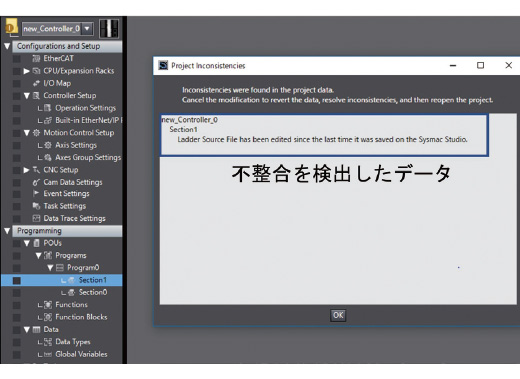Expand the CNC Setup node
Viewport: 520px width, 379px height.
27,170
